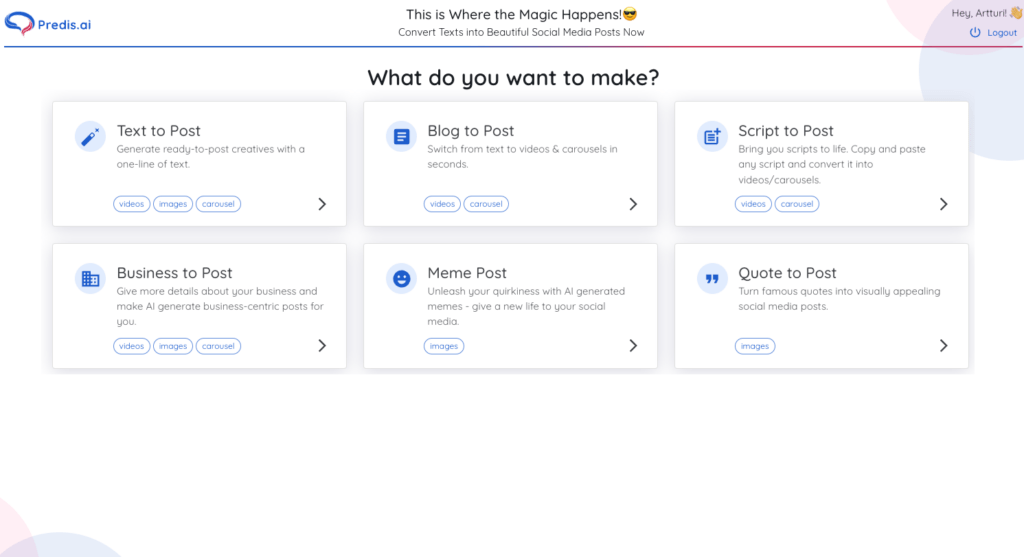Open Blog to Post via its chevron arrow
Image resolution: width=1024 pixels, height=557 pixels.
[x=633, y=204]
